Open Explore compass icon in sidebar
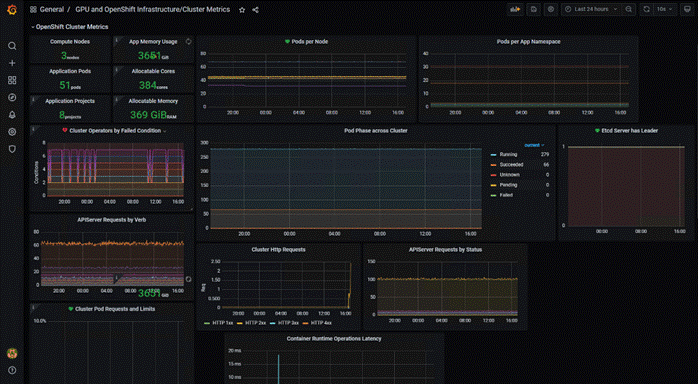698x384 pixels. pyautogui.click(x=12, y=97)
